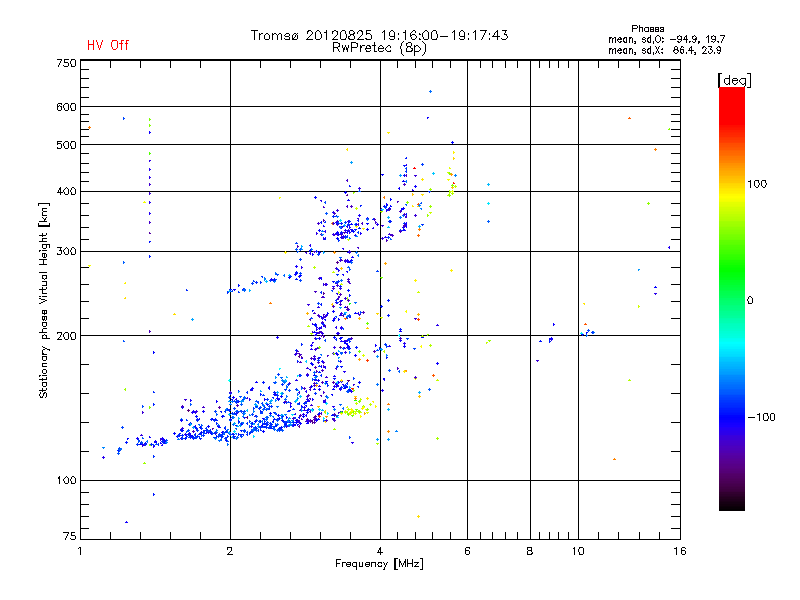Click the x-axis tick label '1'
The image size is (800, 600).
[x=80, y=551]
